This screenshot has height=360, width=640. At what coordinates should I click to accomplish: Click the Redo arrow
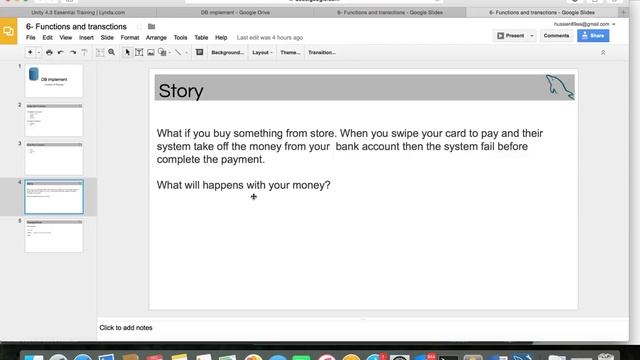(x=73, y=52)
